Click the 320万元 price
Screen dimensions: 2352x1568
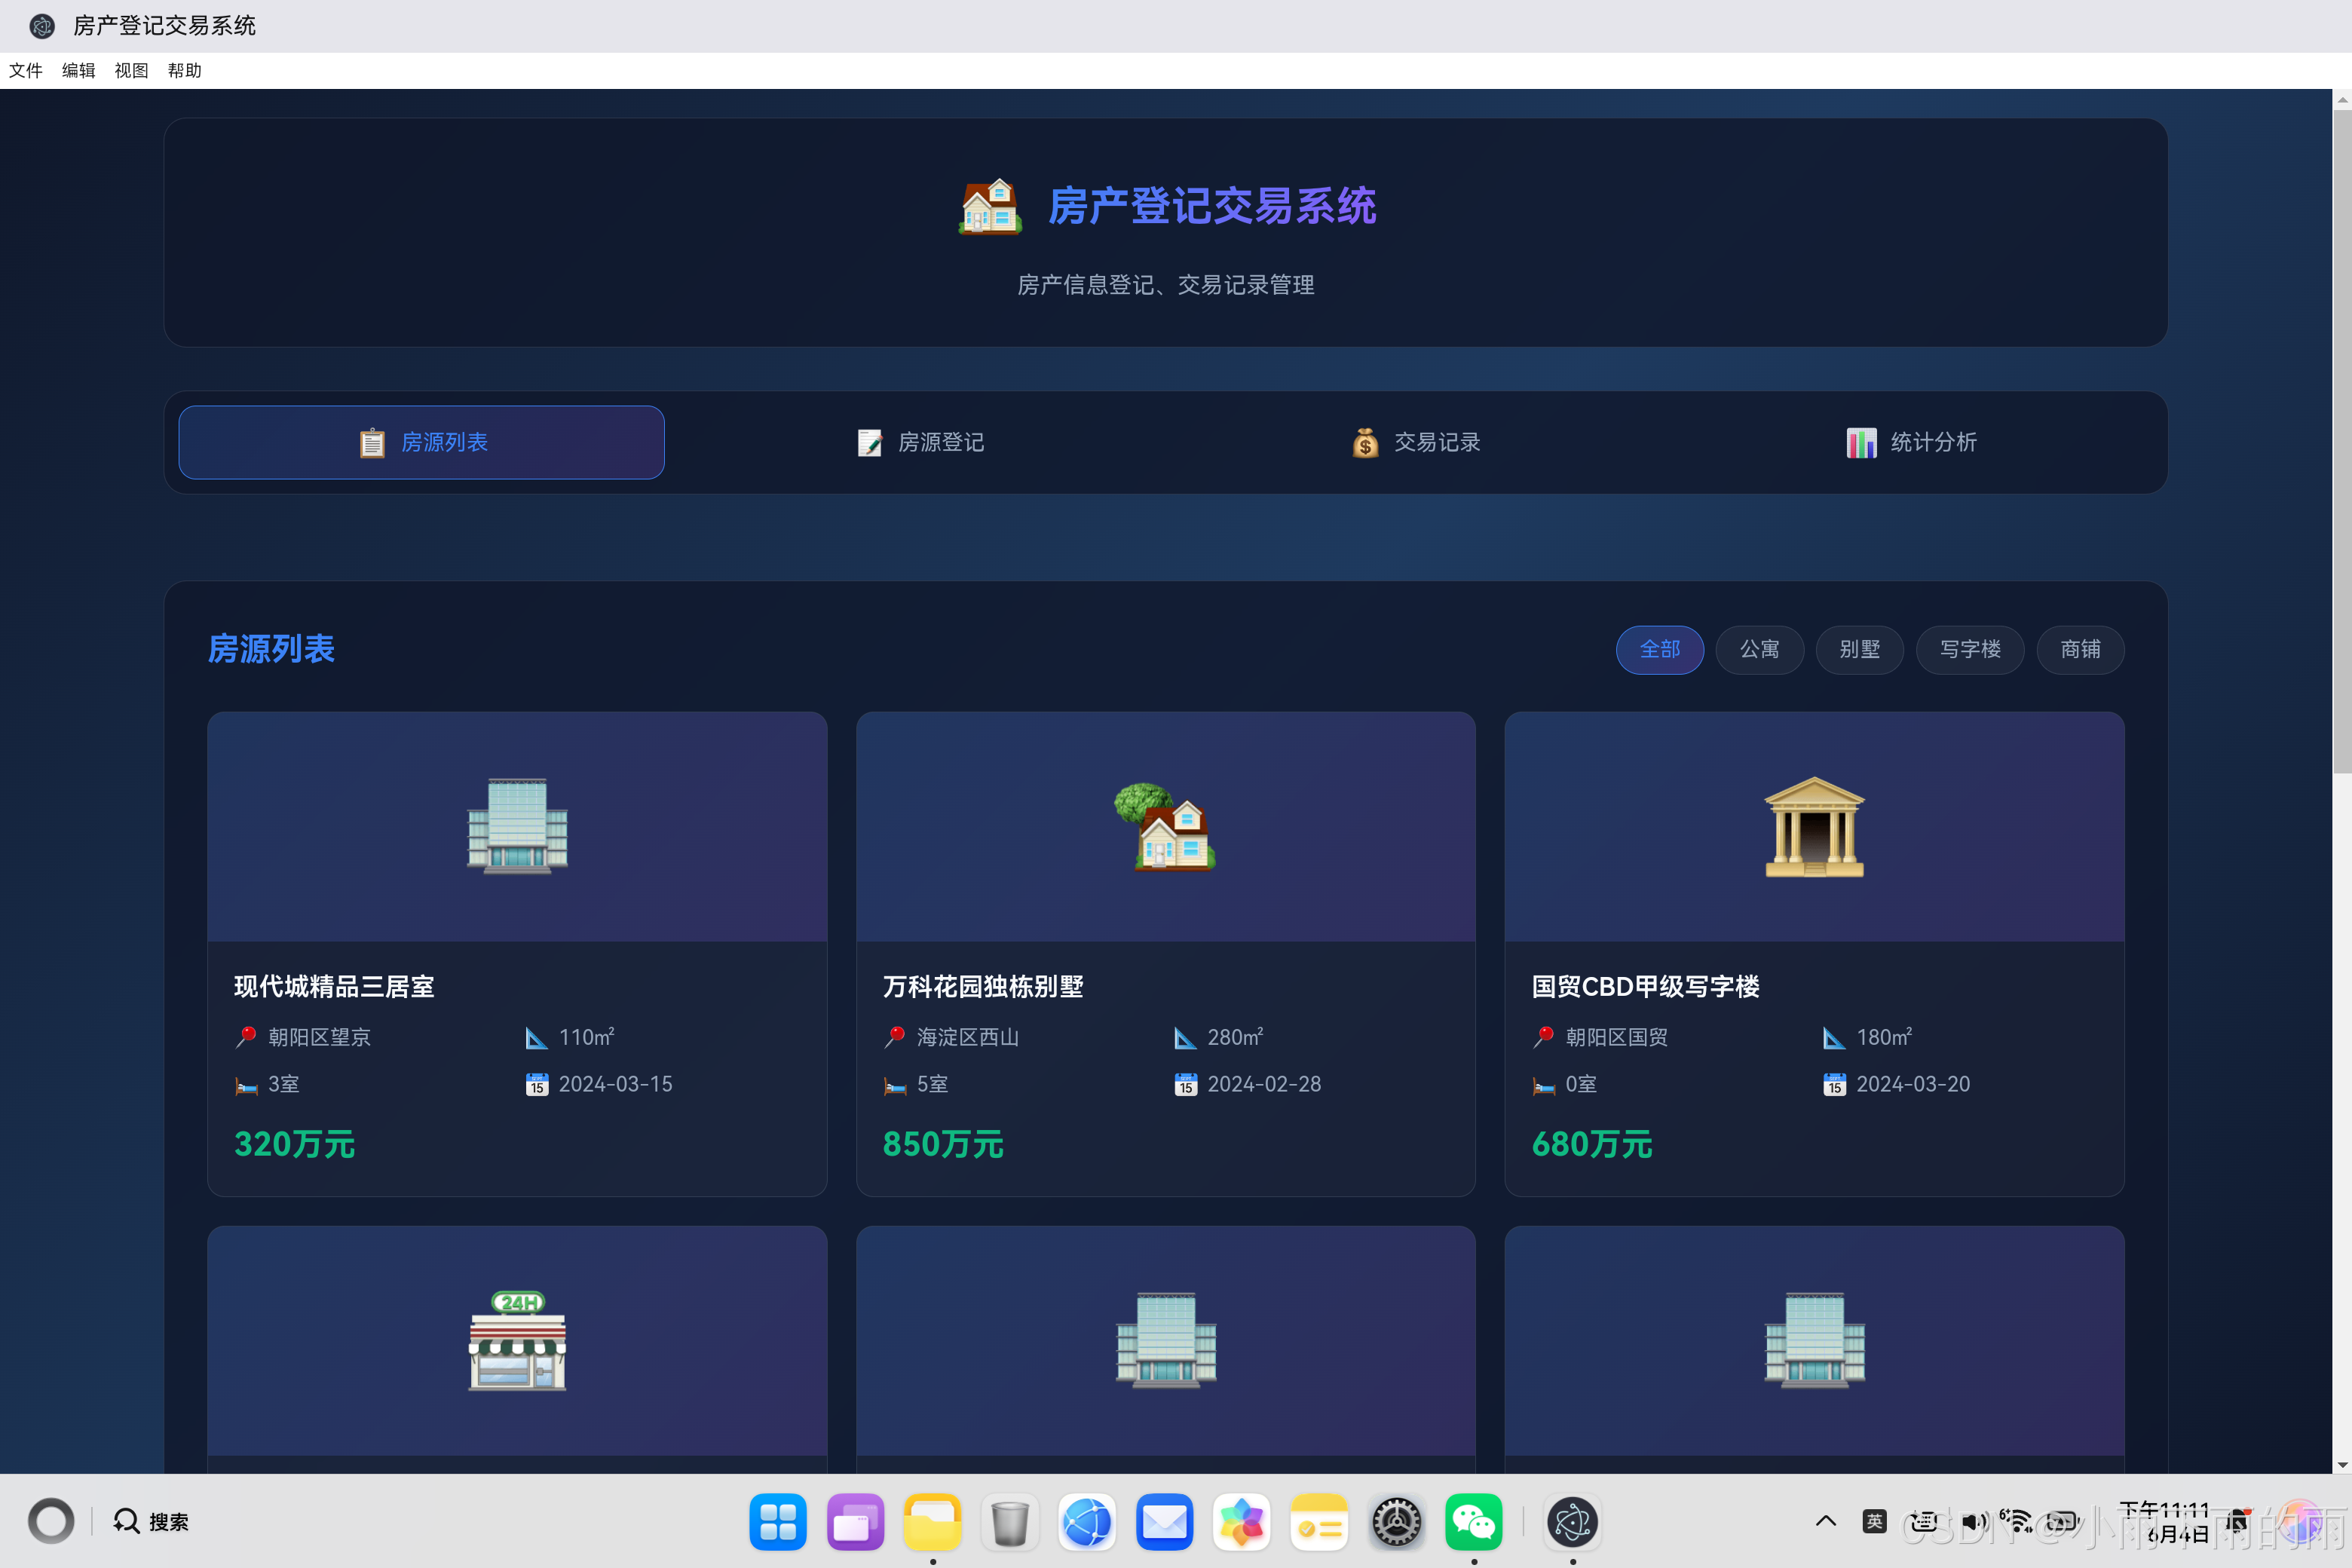click(294, 1144)
